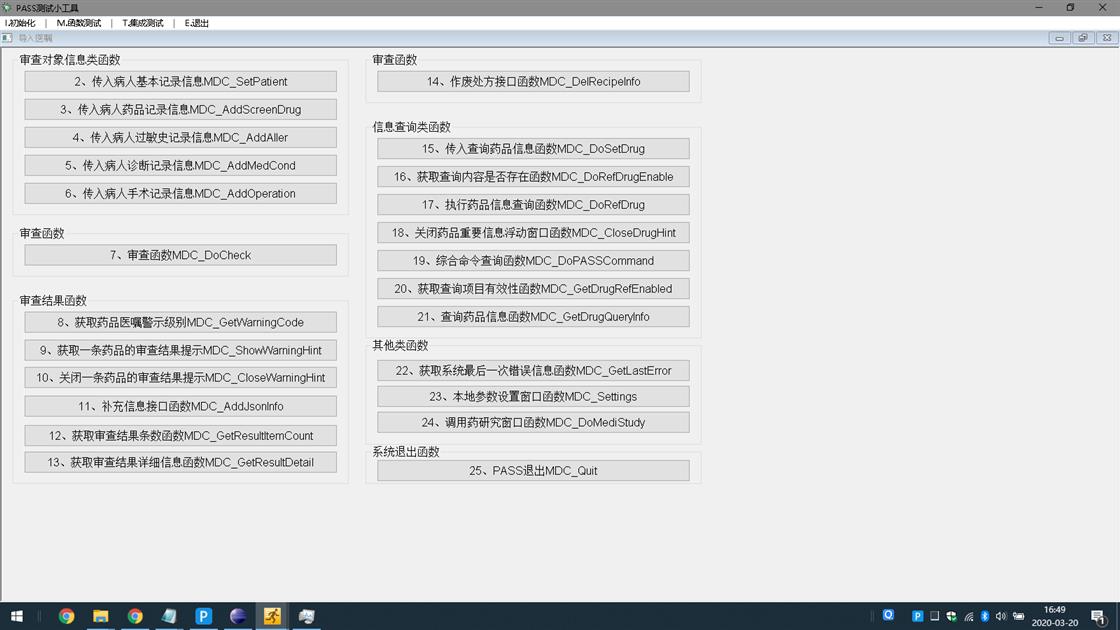1120x630 pixels.
Task: Click the blue P app taskbar icon
Action: tap(203, 616)
